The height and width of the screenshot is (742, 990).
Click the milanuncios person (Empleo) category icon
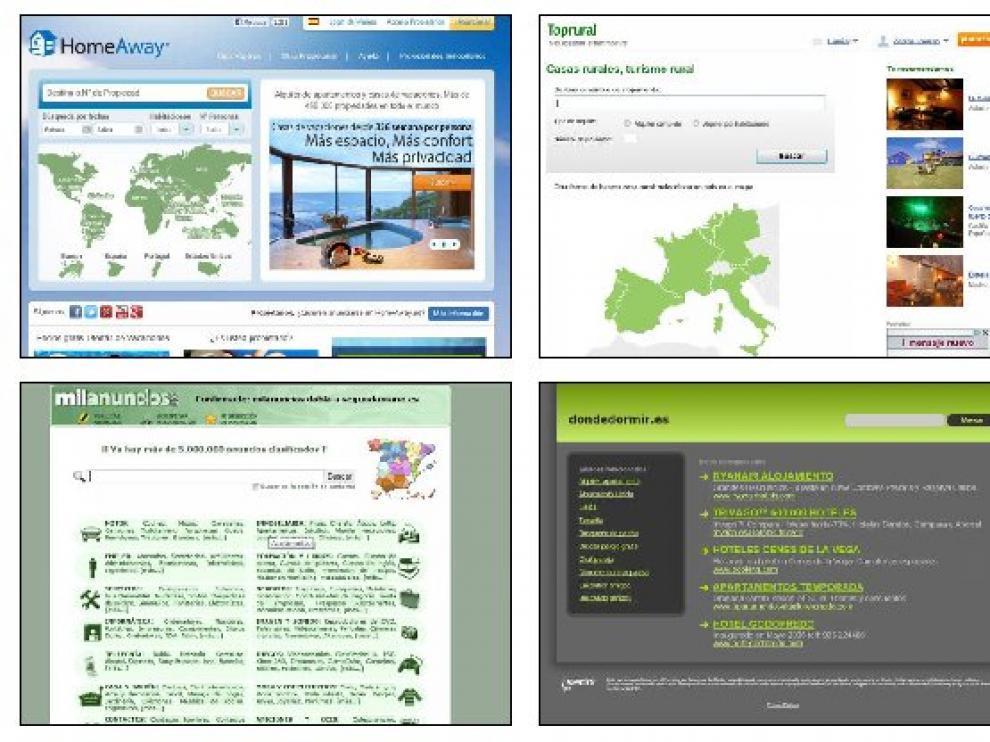92,566
